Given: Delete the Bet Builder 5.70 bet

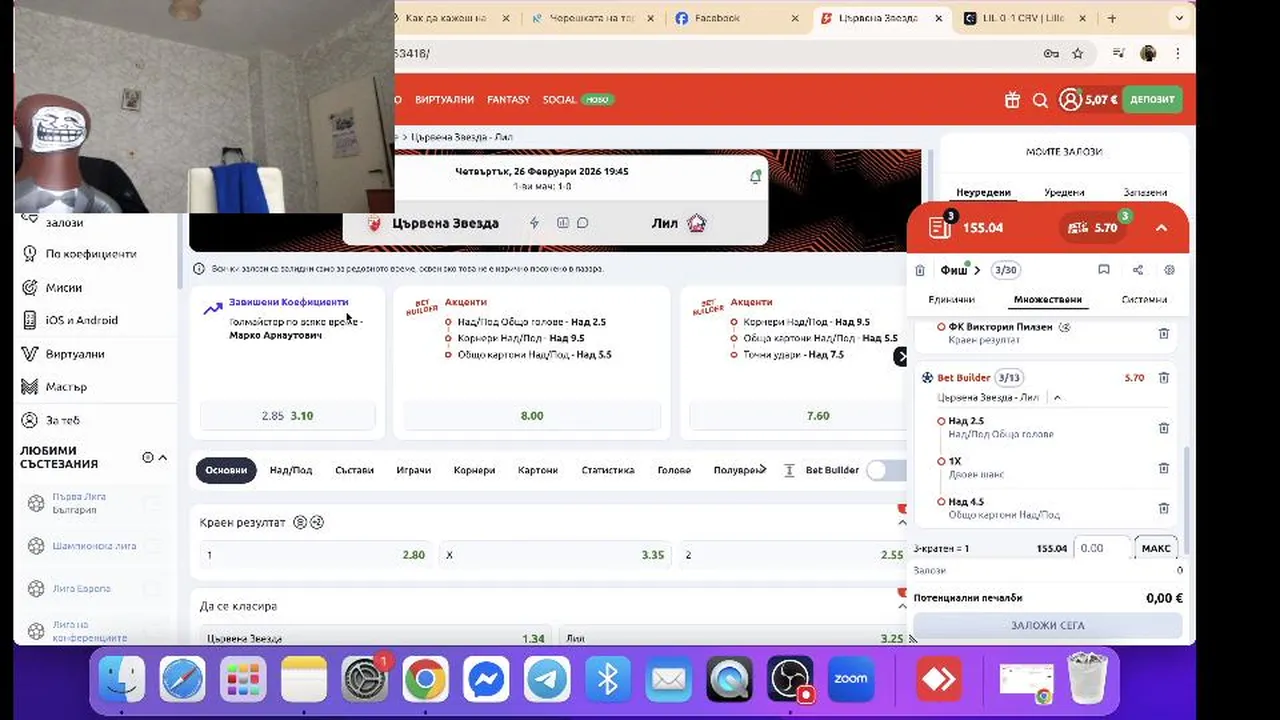Looking at the screenshot, I should [1163, 378].
